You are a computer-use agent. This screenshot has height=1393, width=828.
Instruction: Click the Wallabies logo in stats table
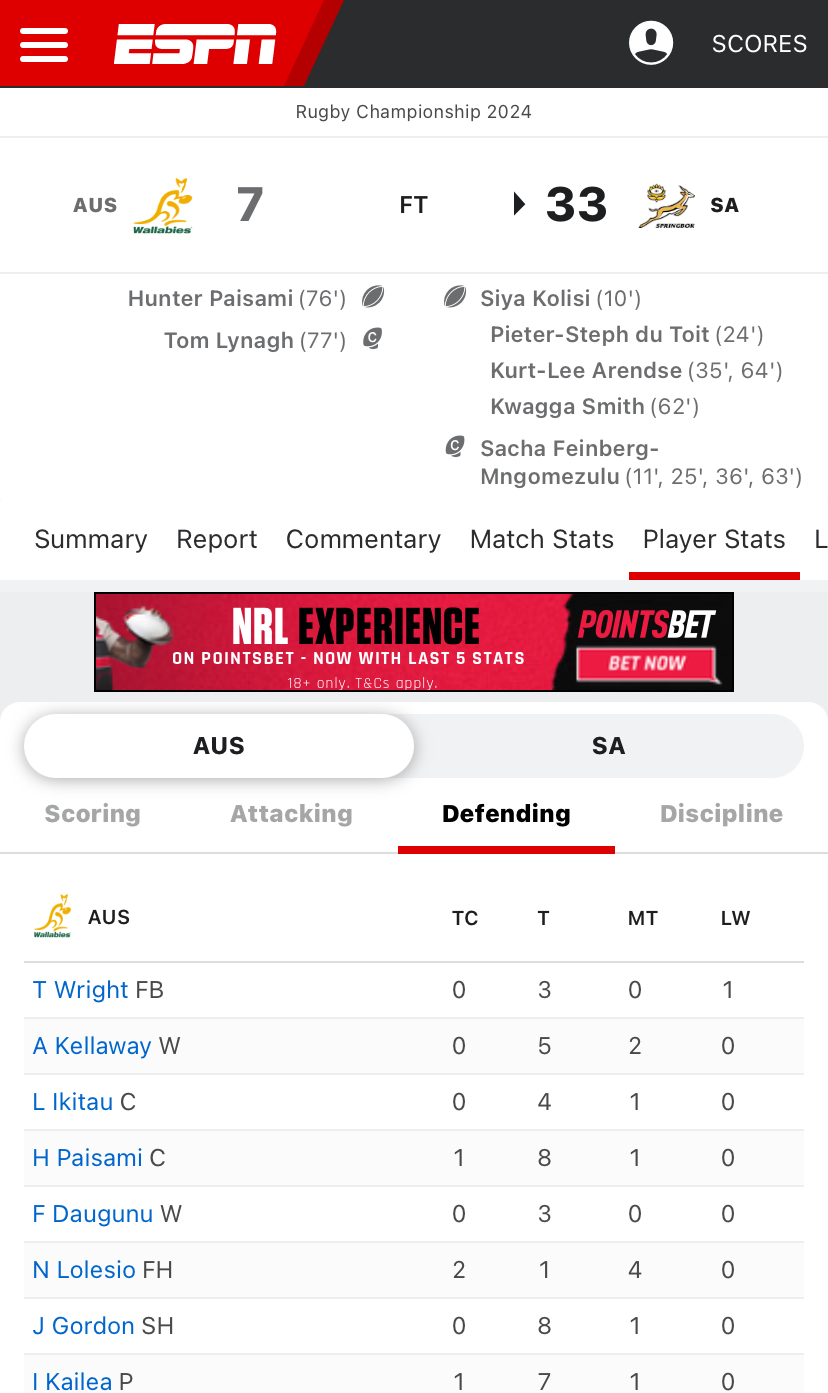[x=52, y=917]
